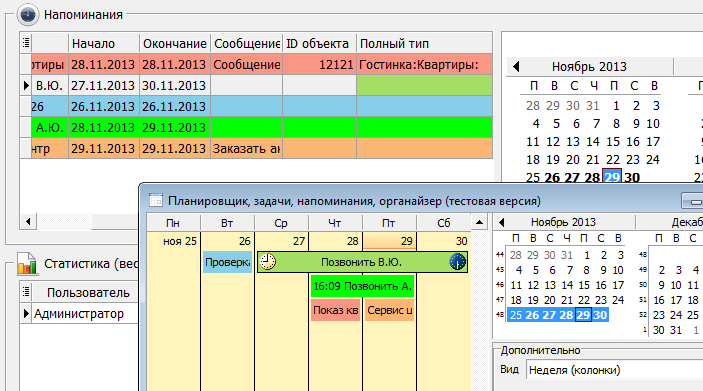This screenshot has height=391, width=703.
Task: Click the blue clock on Позвонить В.Ю. event
Action: [457, 262]
